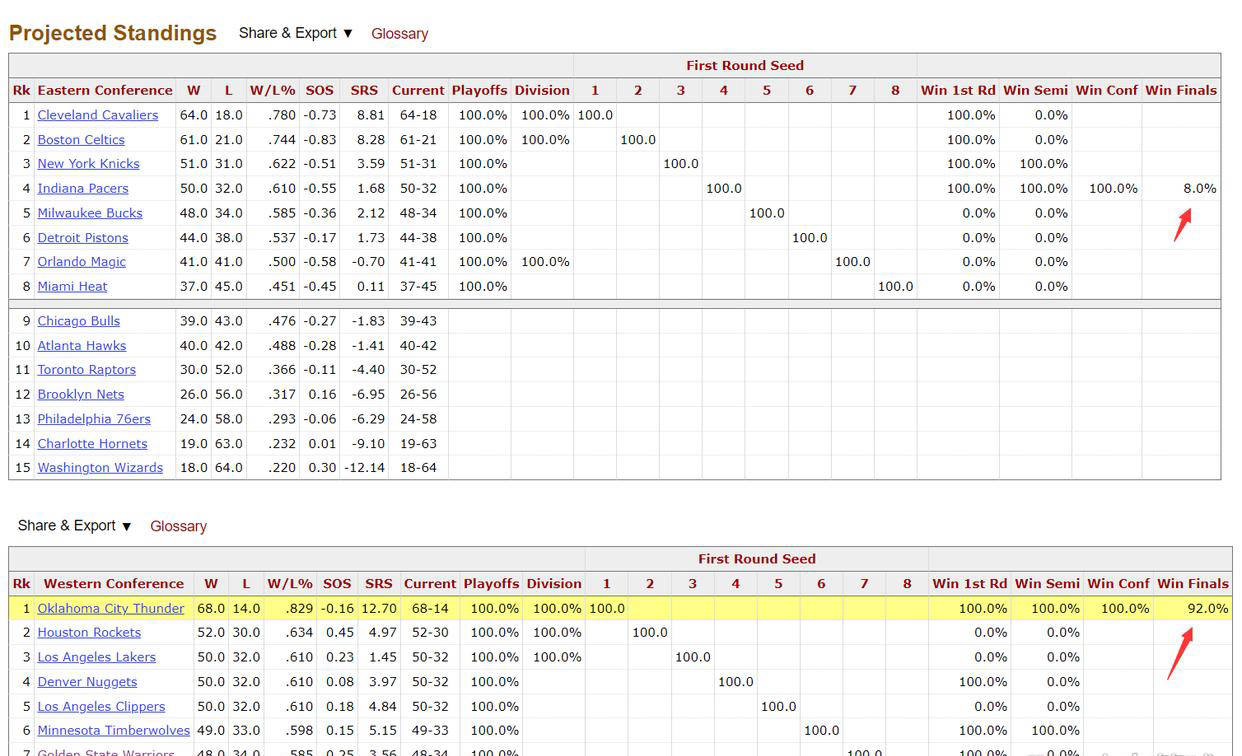Click the Charlotte Hornets link

point(93,444)
